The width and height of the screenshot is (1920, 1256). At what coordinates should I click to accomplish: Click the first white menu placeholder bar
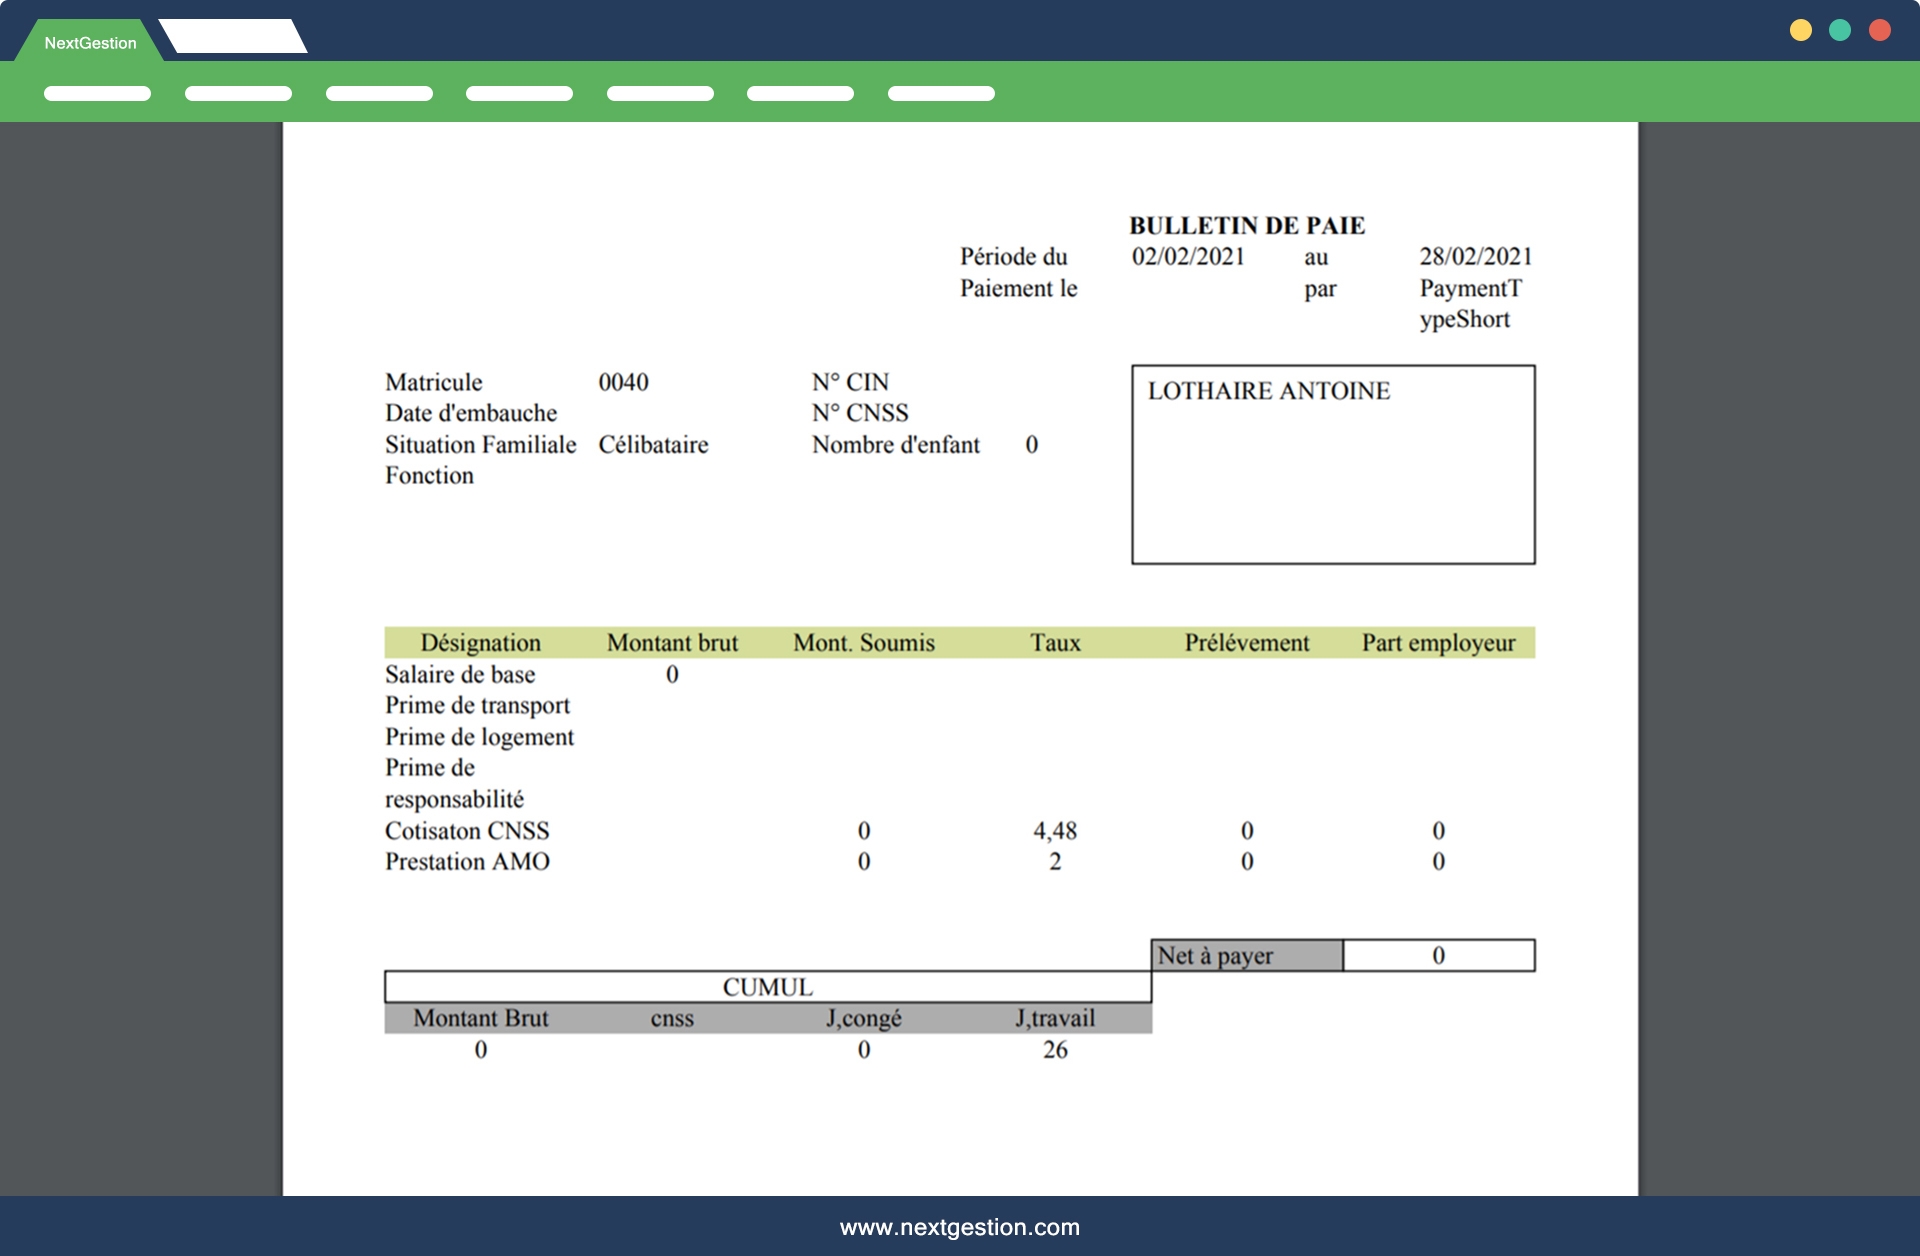click(x=97, y=93)
